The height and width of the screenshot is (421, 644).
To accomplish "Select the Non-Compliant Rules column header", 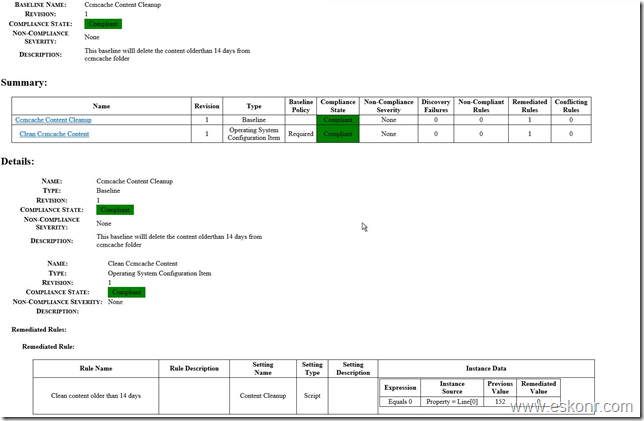I will pos(481,105).
